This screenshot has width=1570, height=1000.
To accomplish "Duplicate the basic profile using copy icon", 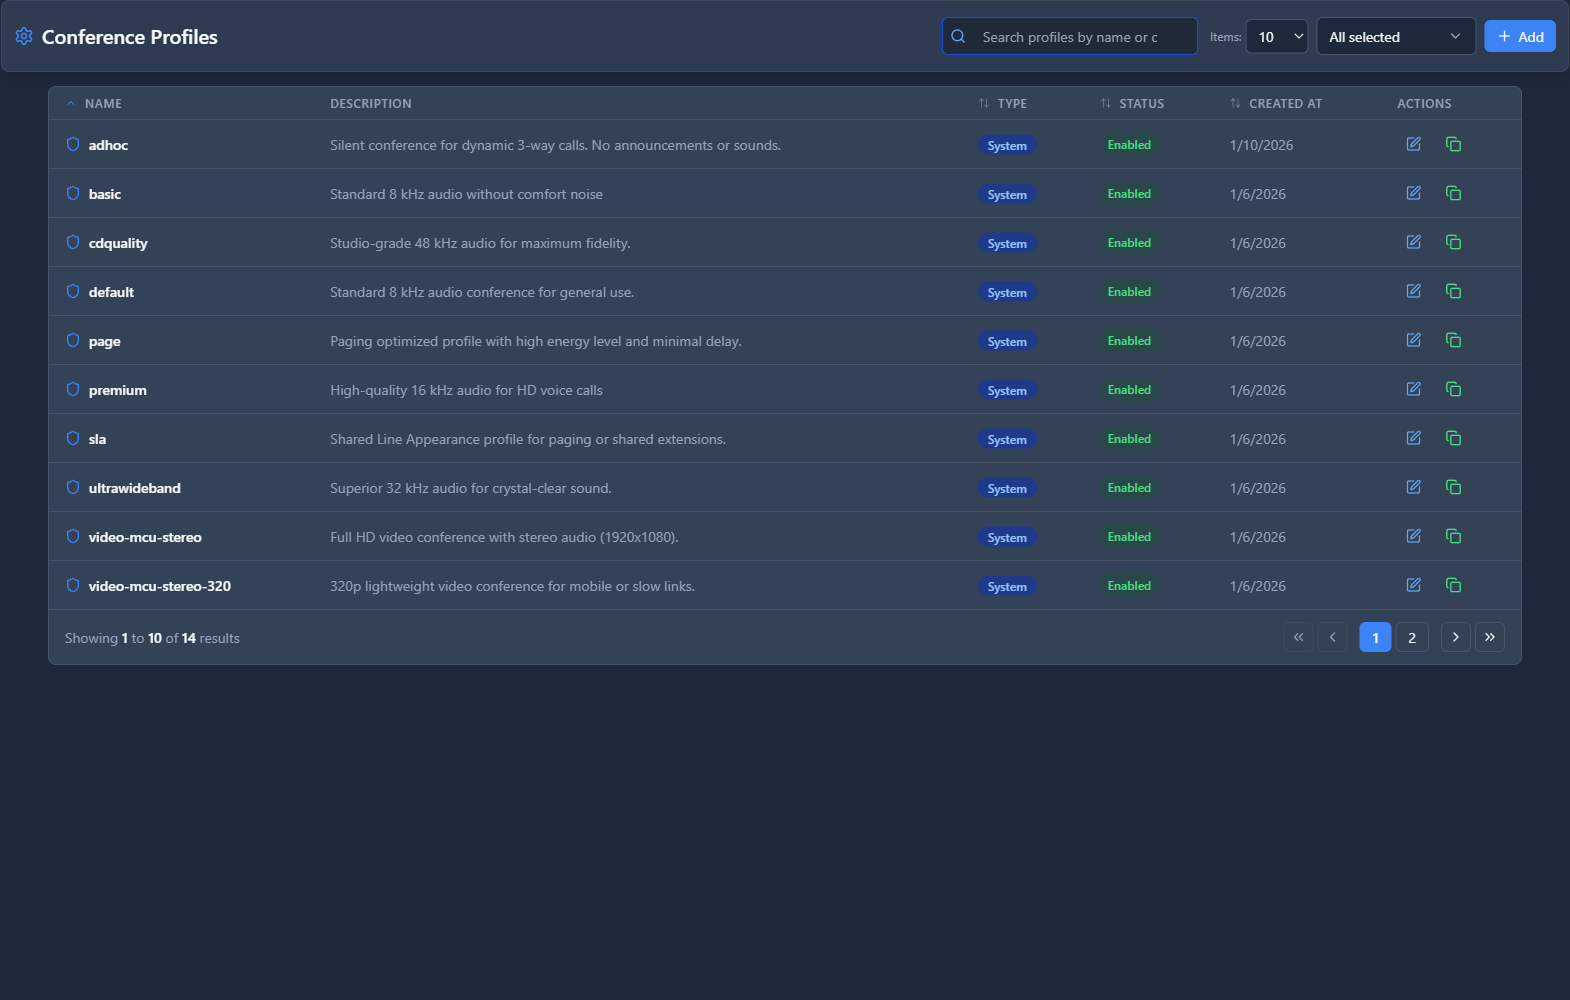I will click(1453, 193).
